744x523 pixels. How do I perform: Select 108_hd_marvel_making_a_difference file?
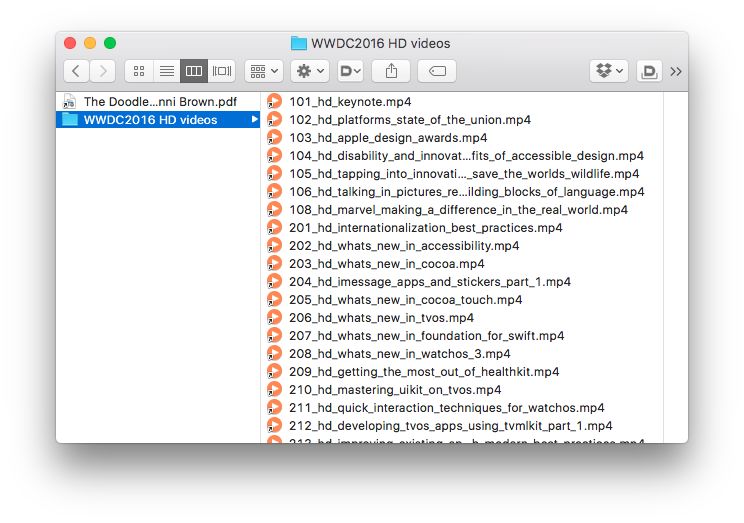463,210
